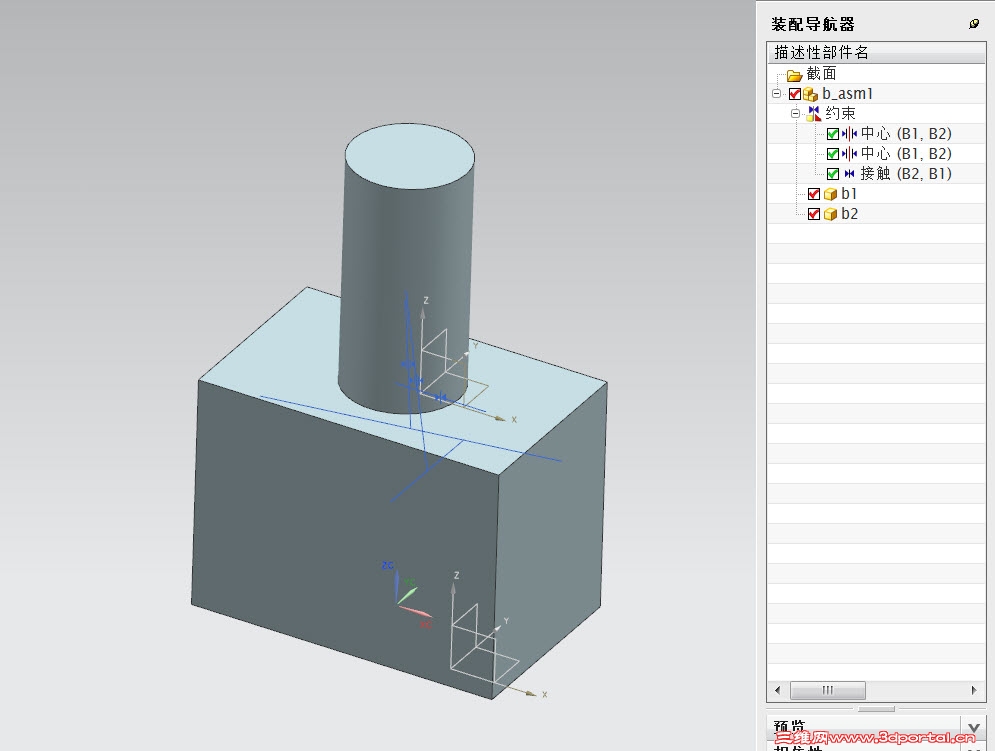
Task: Click the b1 component cube icon
Action: tap(830, 194)
